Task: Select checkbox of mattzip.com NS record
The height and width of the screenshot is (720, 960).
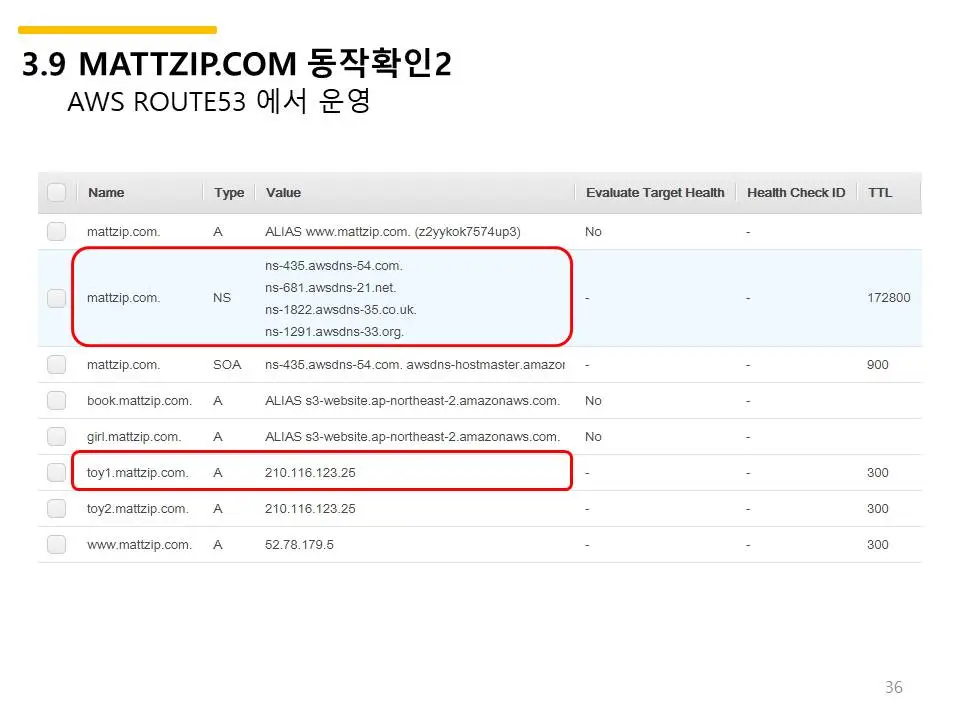Action: click(x=56, y=298)
